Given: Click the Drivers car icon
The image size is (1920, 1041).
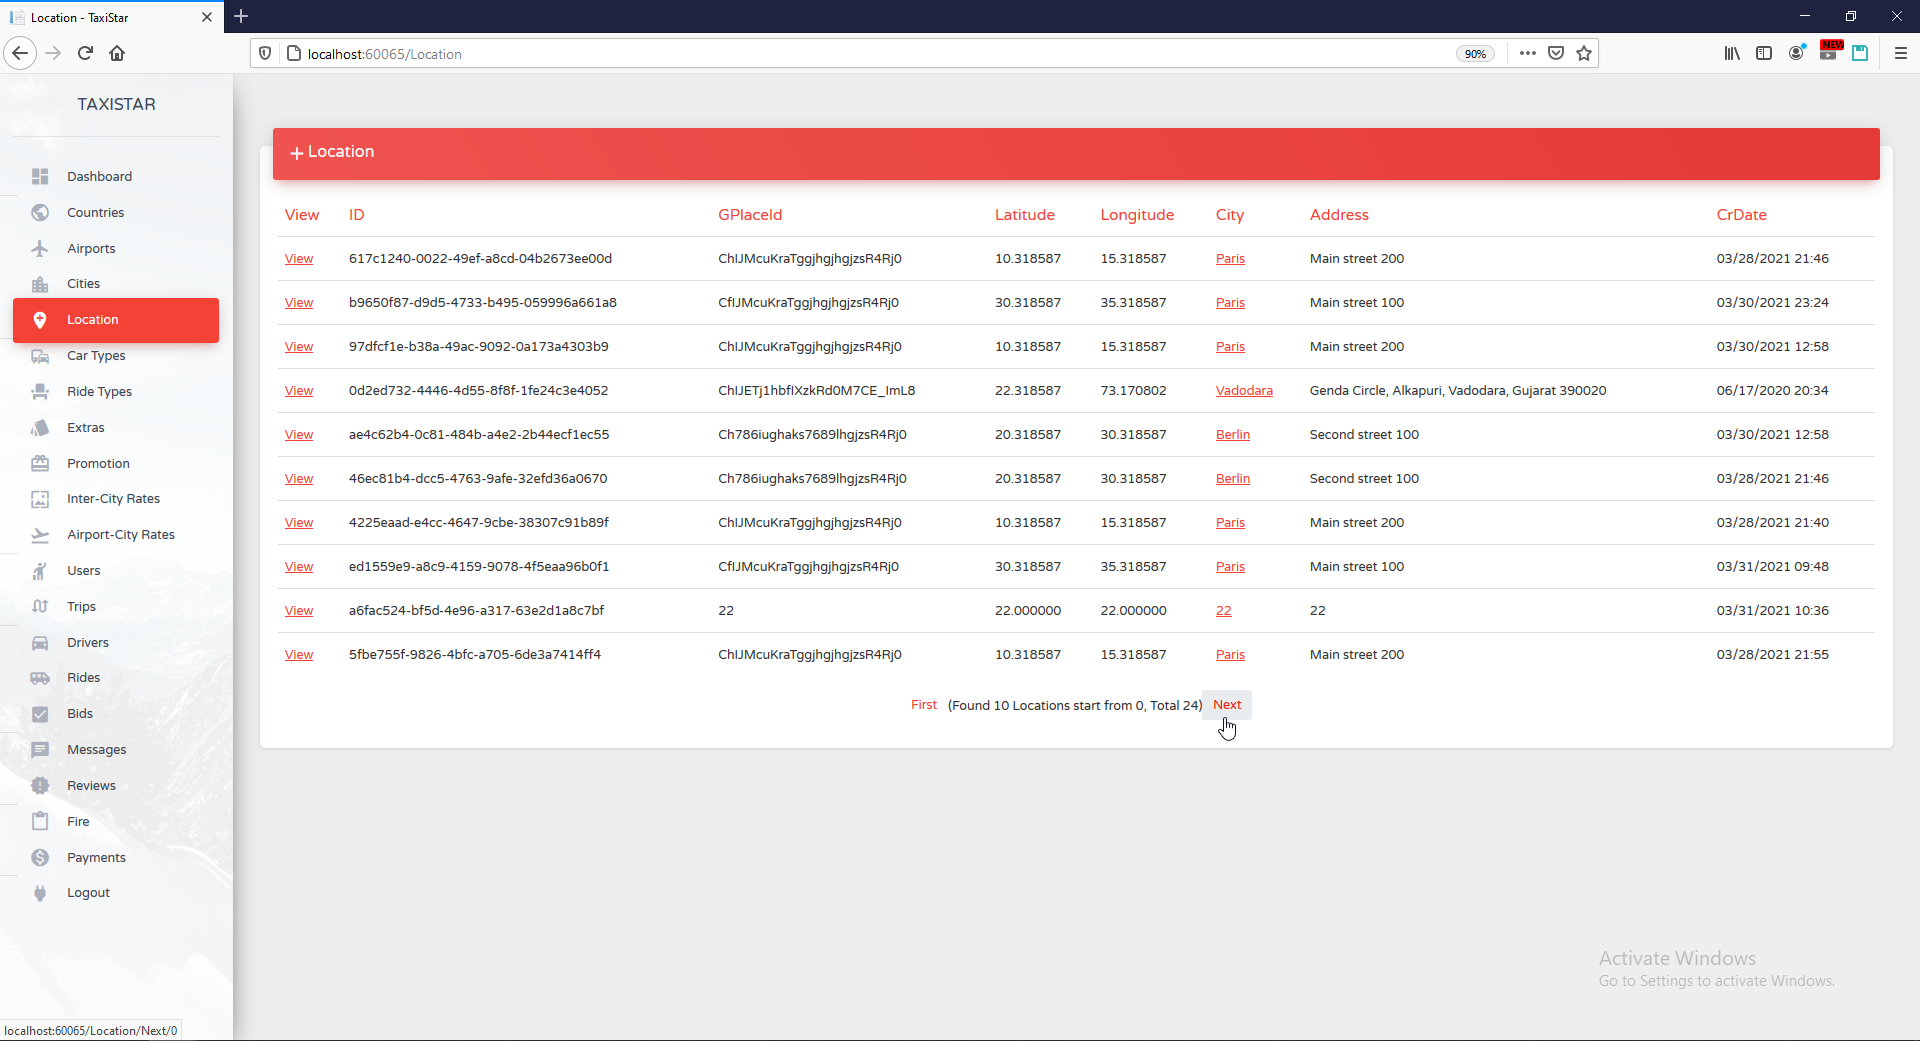Looking at the screenshot, I should (x=40, y=643).
